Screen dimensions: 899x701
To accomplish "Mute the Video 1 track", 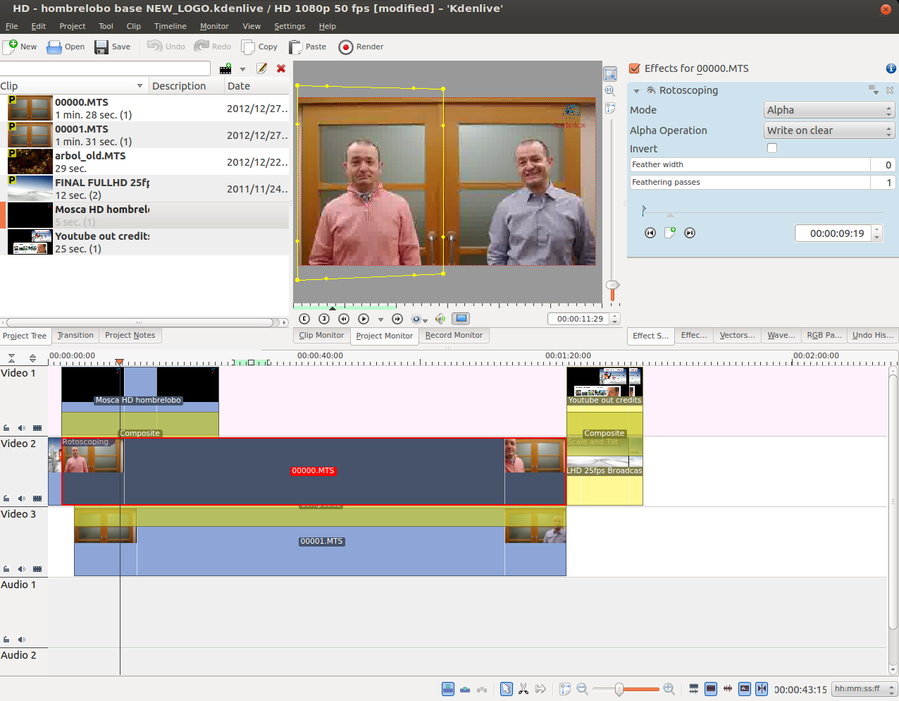I will tap(22, 428).
